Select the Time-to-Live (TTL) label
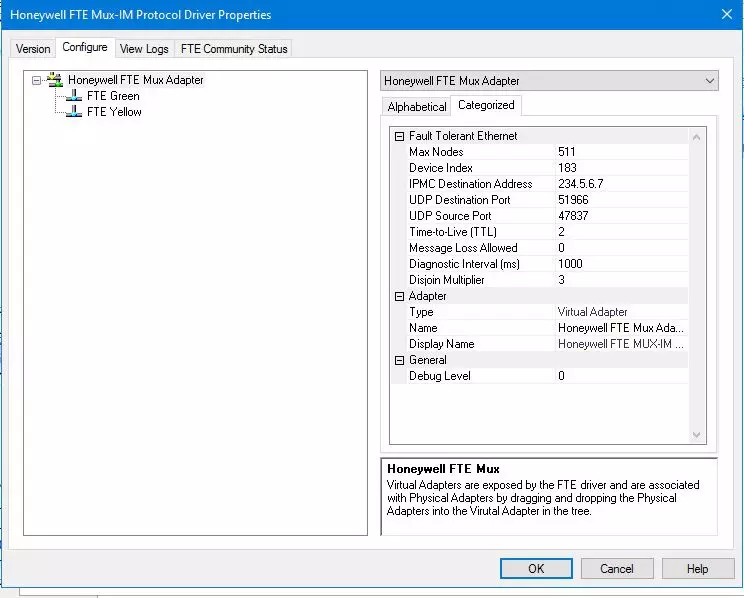 (453, 232)
